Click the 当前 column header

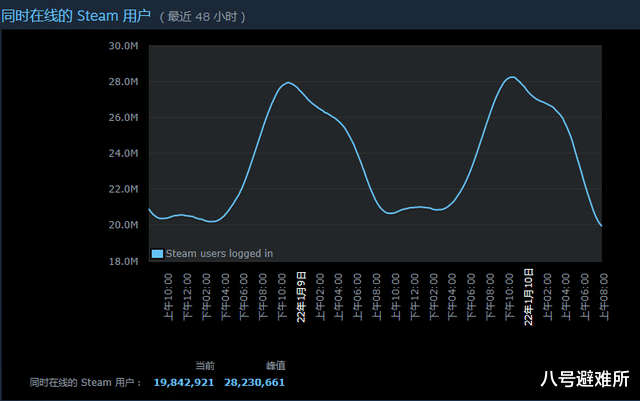(205, 365)
